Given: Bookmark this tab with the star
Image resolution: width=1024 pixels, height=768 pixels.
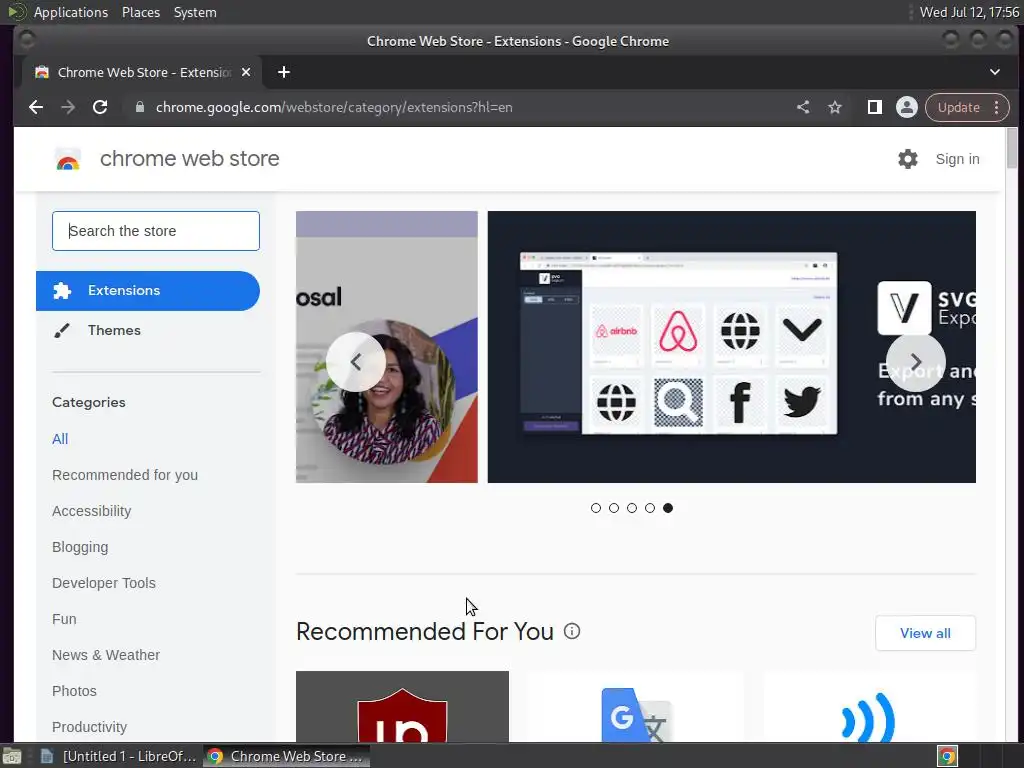Looking at the screenshot, I should coord(835,107).
